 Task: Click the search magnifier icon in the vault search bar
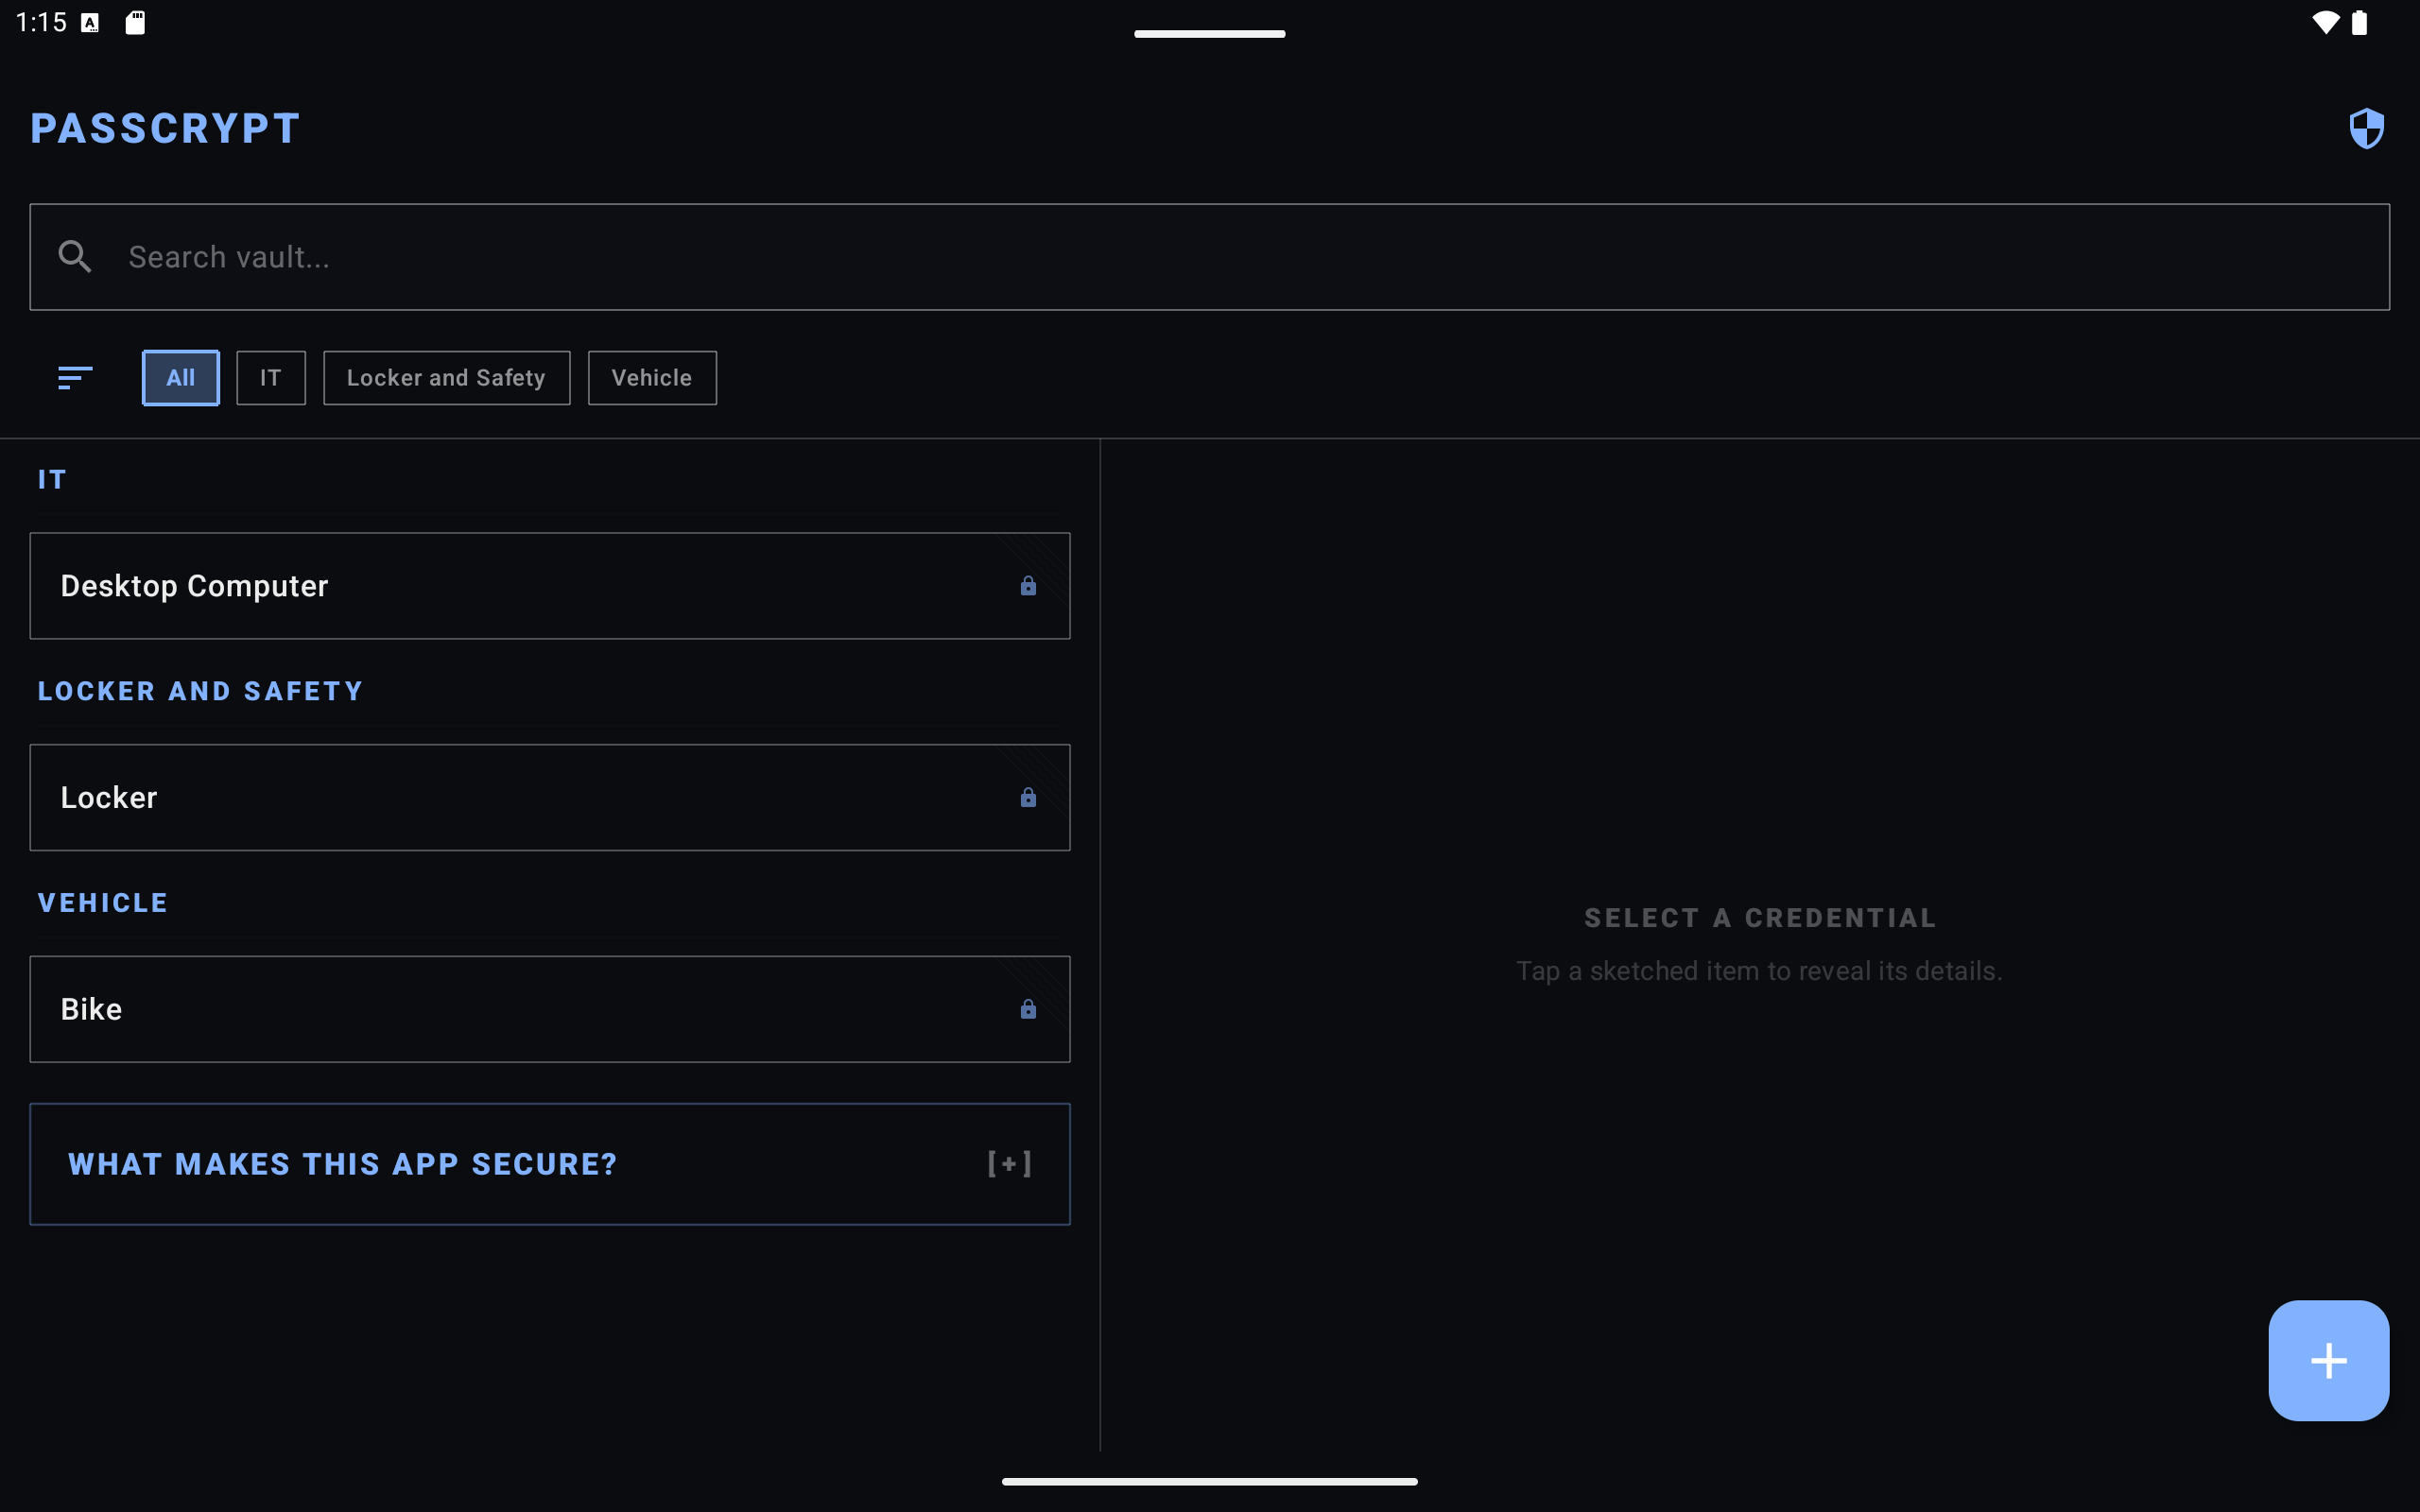pyautogui.click(x=75, y=256)
